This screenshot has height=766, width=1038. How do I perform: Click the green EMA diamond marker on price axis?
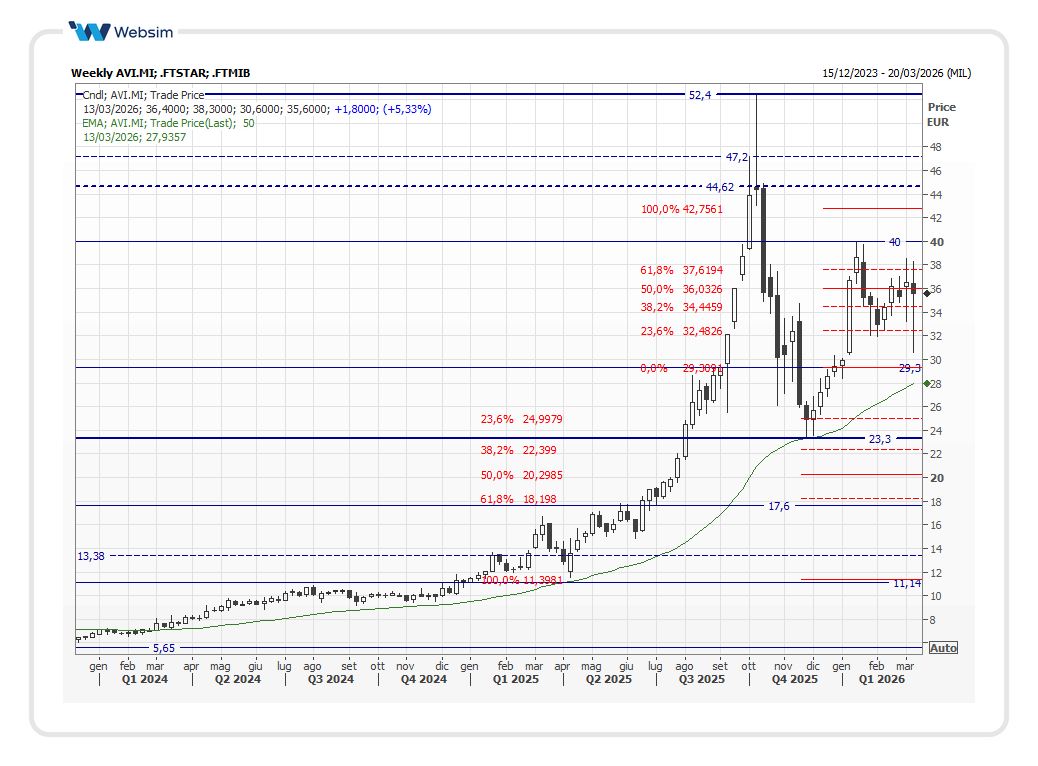coord(927,384)
